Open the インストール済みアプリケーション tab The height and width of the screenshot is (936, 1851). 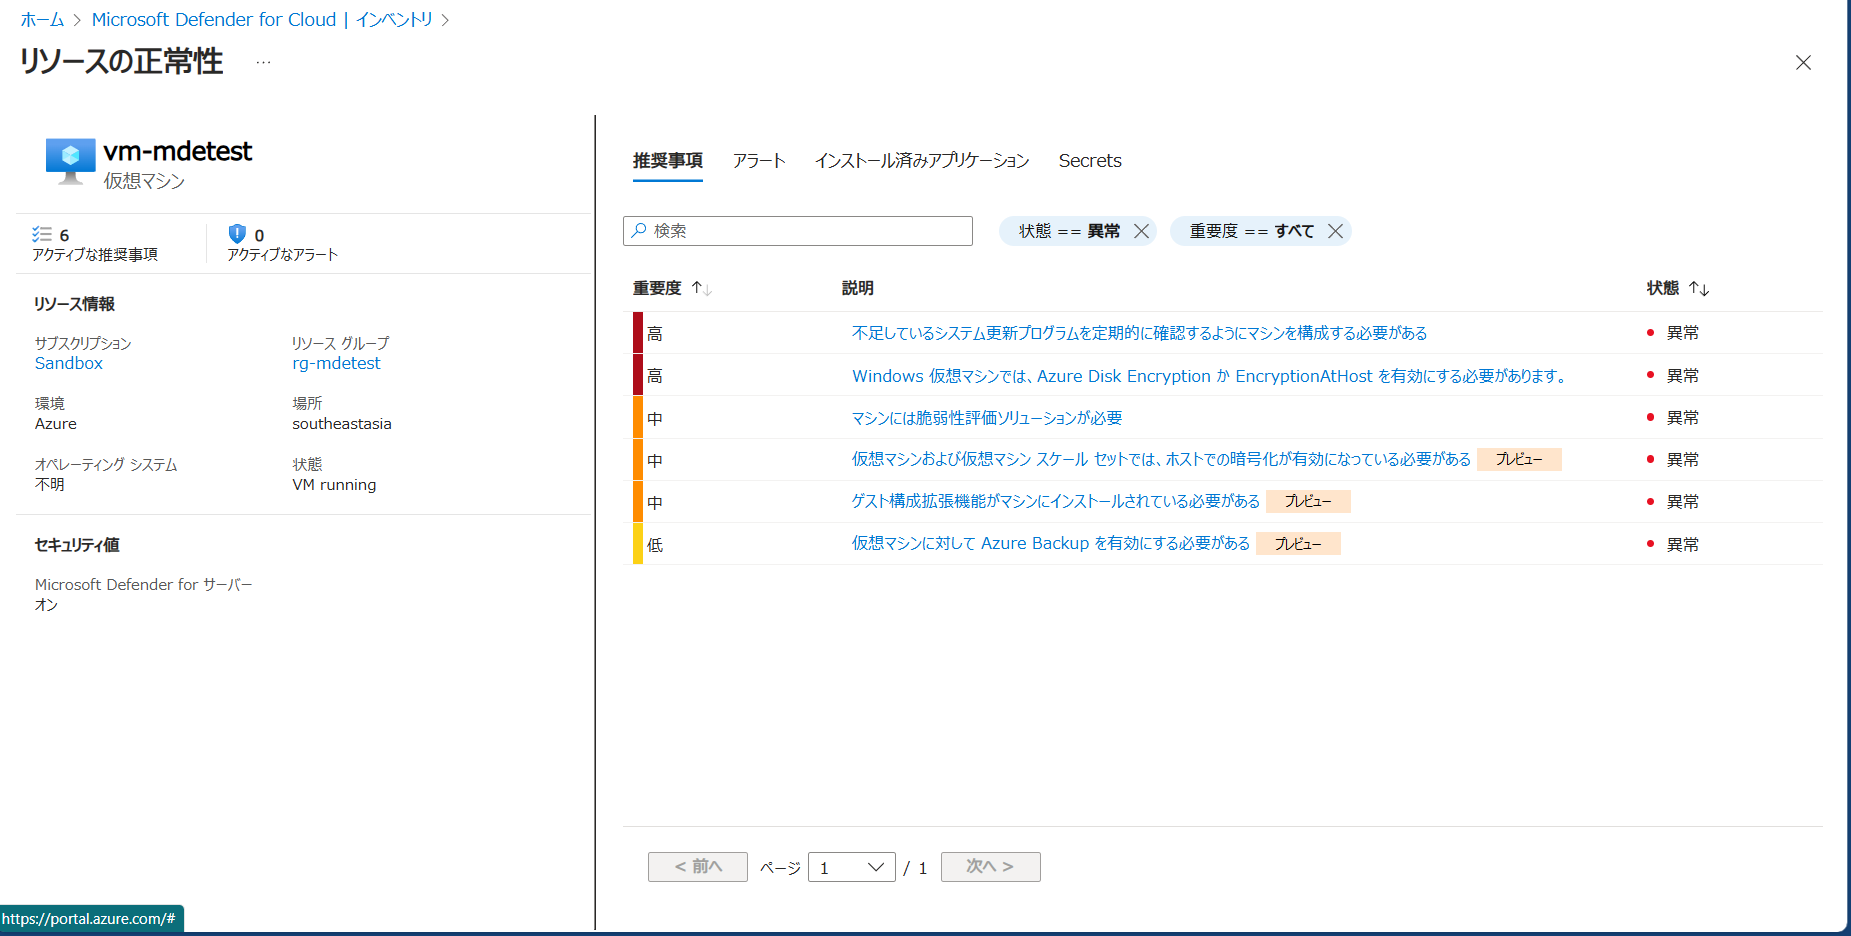921,161
